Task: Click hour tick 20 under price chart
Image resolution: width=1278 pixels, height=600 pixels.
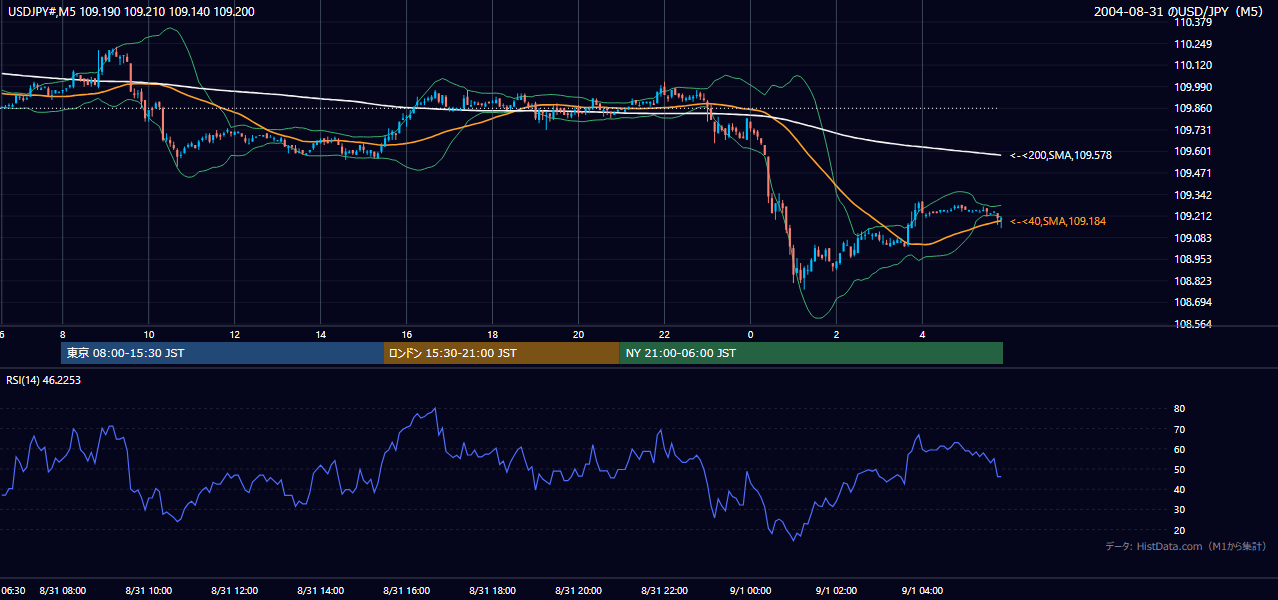Action: (579, 334)
